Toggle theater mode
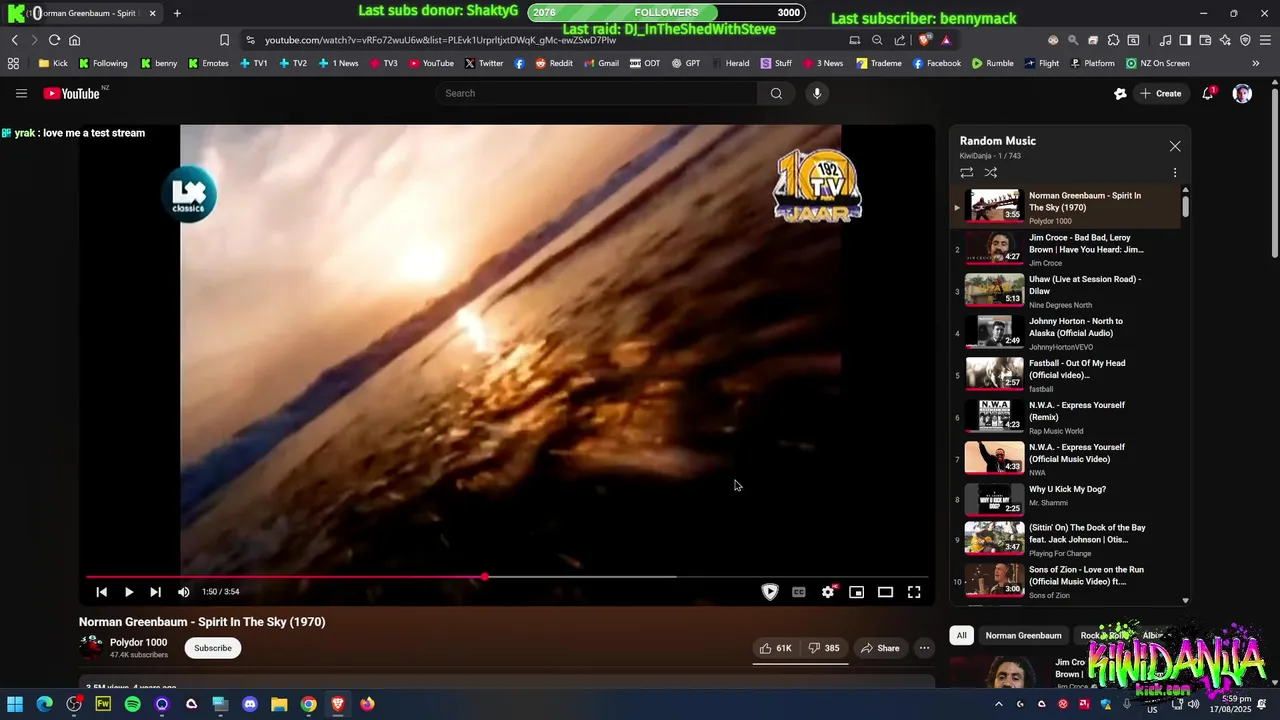Screen dimensions: 1280x720 [885, 592]
